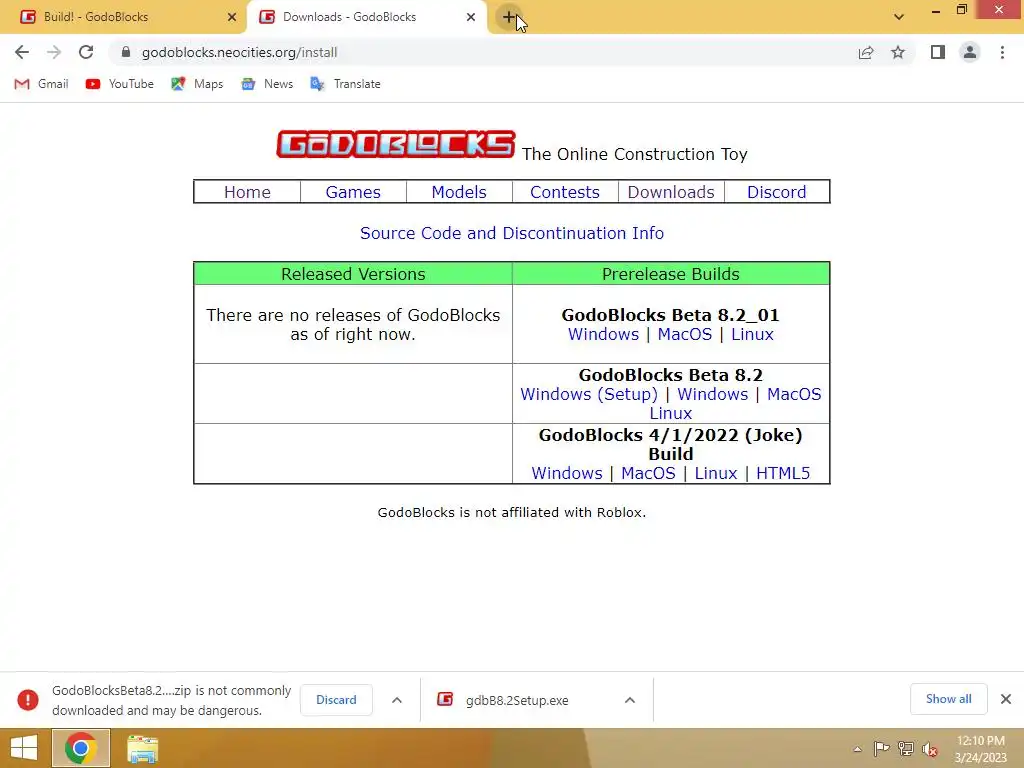Click the dangerous download warning icon
The width and height of the screenshot is (1024, 768).
click(27, 700)
